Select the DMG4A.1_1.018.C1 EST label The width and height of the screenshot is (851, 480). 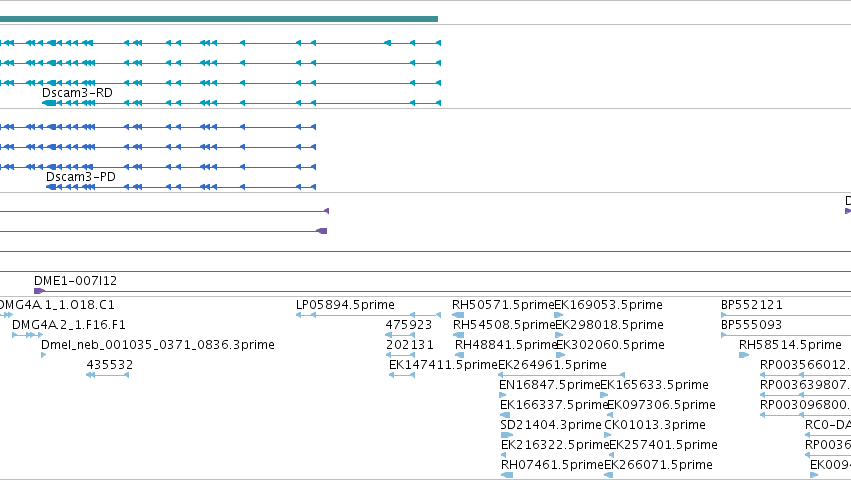coord(57,305)
